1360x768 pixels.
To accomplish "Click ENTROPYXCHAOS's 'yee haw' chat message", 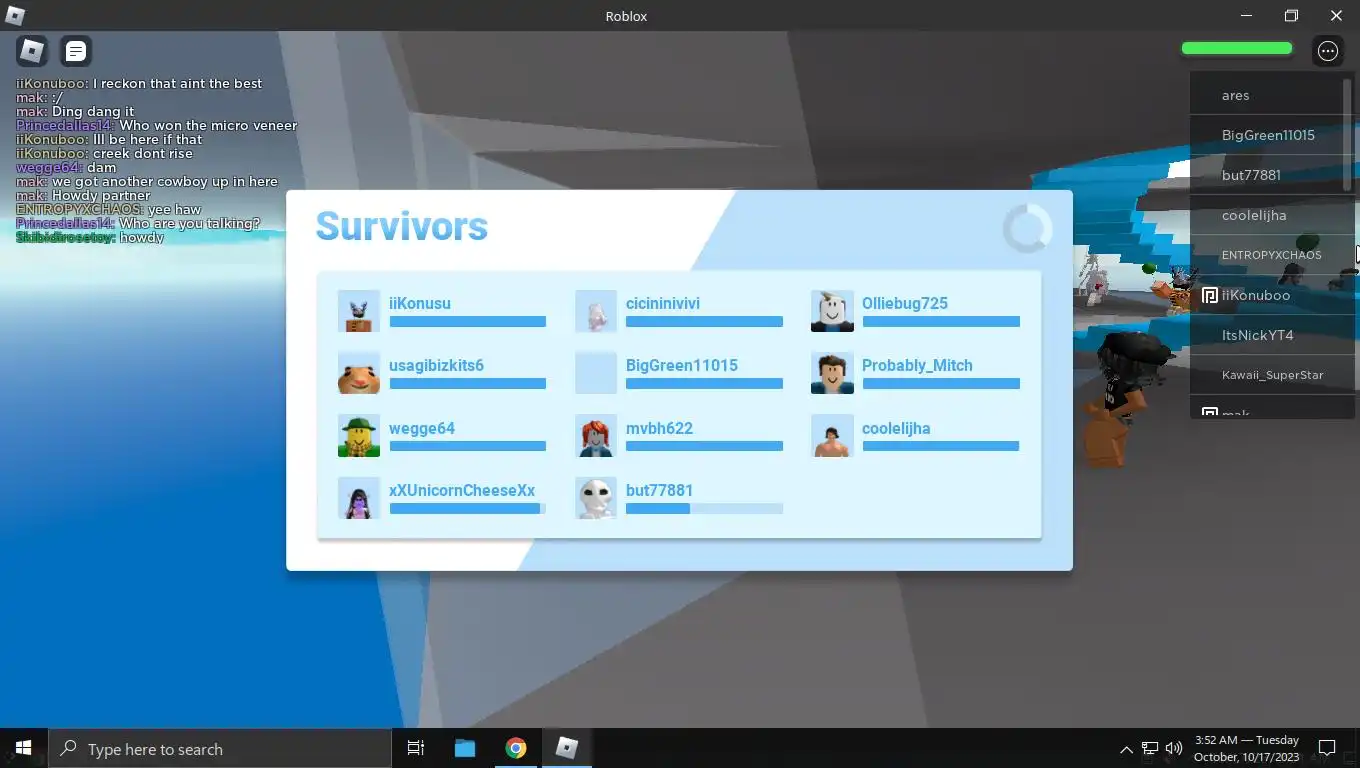I will click(109, 209).
